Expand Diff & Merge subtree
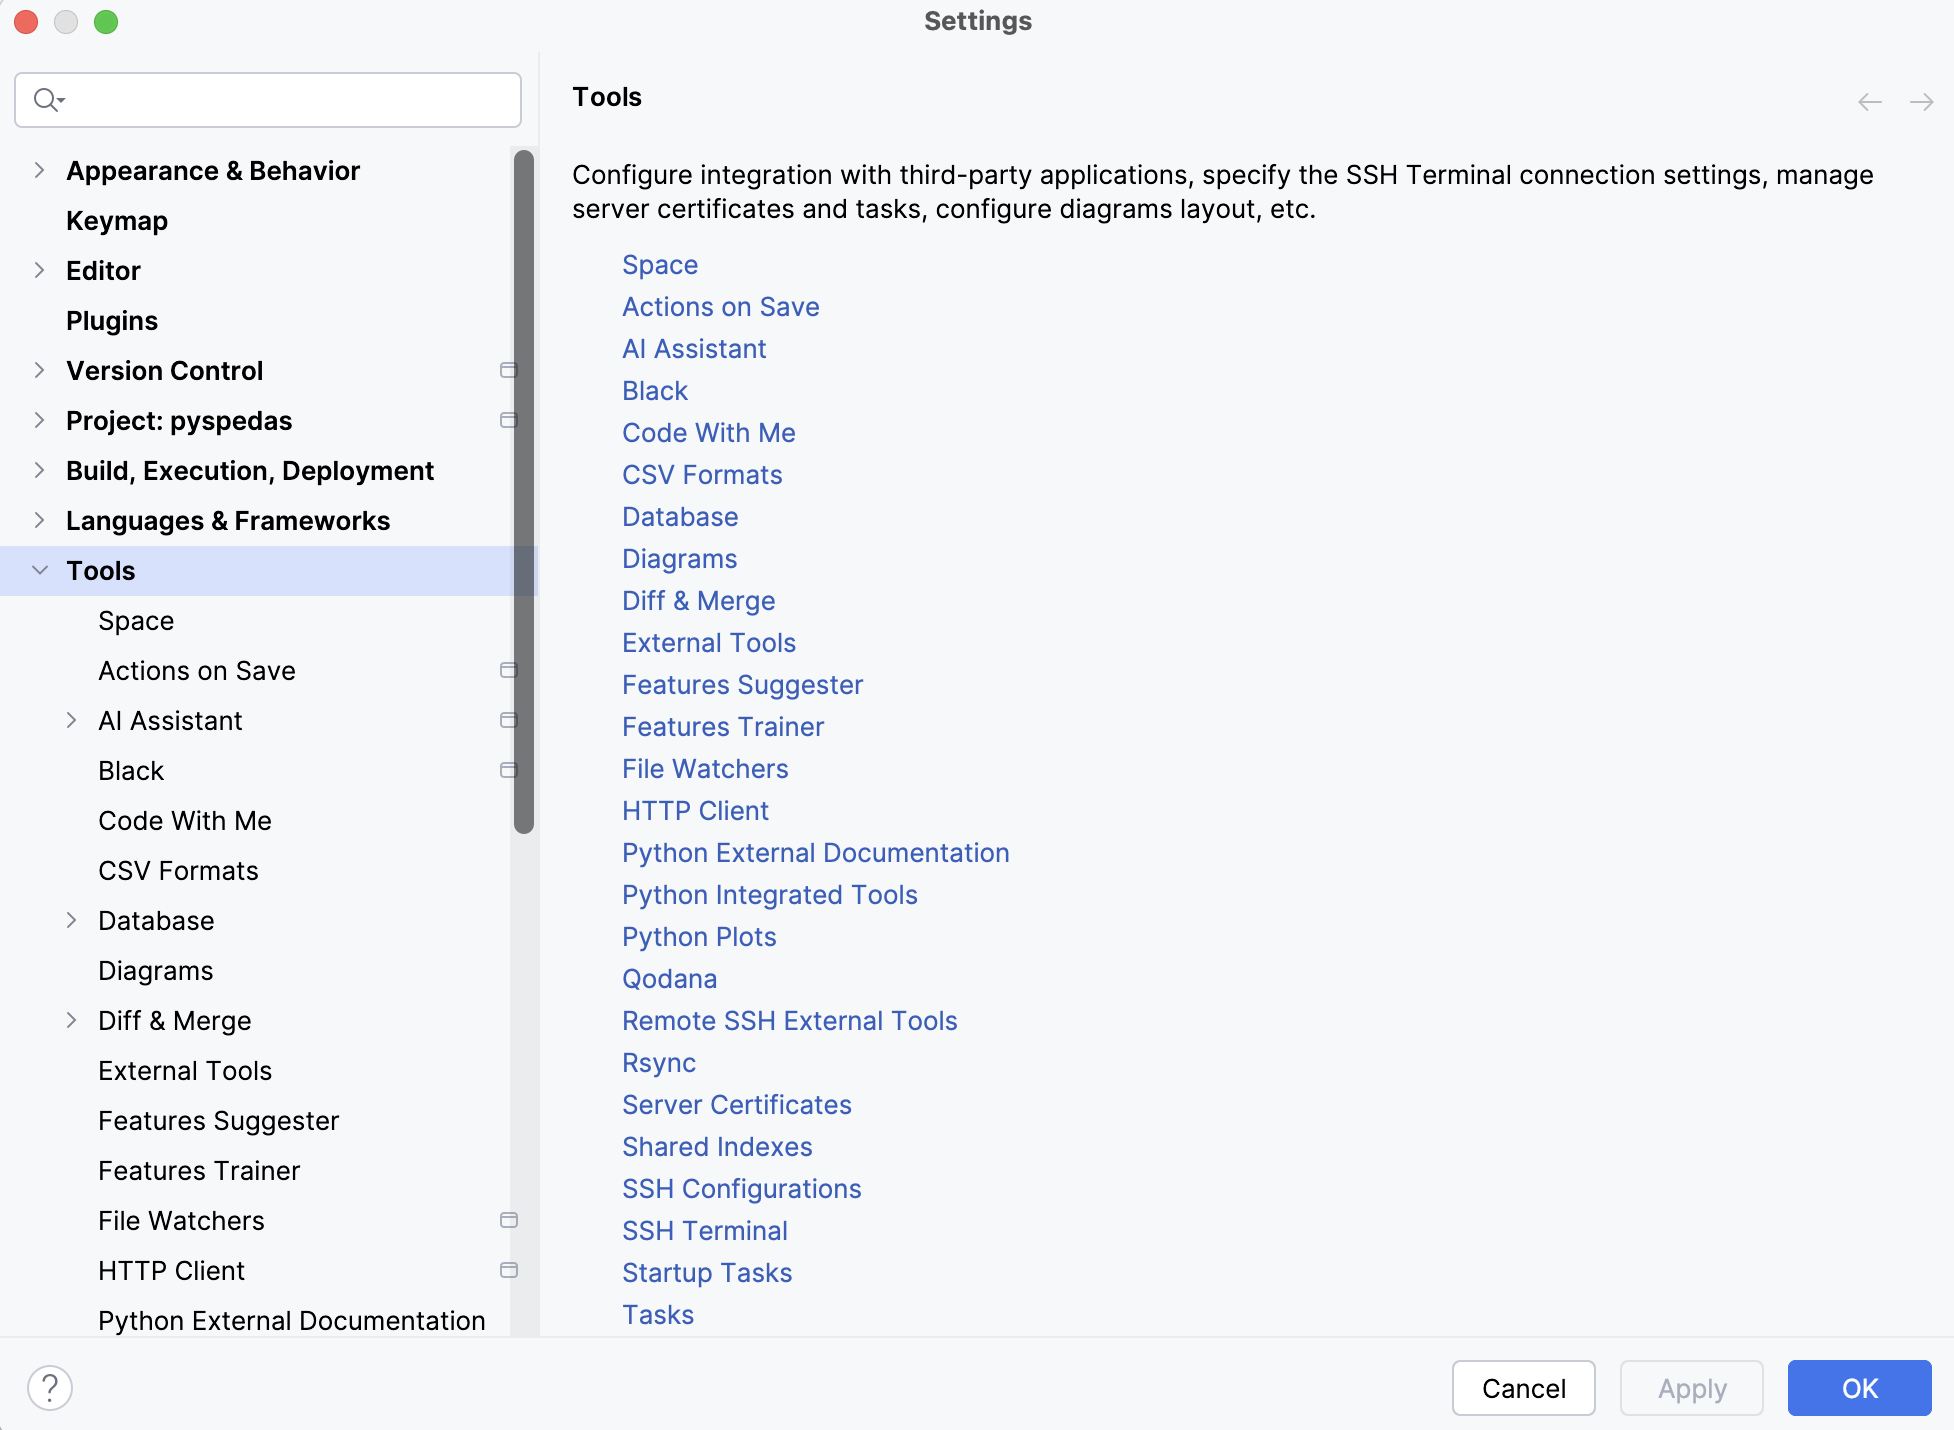This screenshot has height=1430, width=1954. tap(71, 1020)
